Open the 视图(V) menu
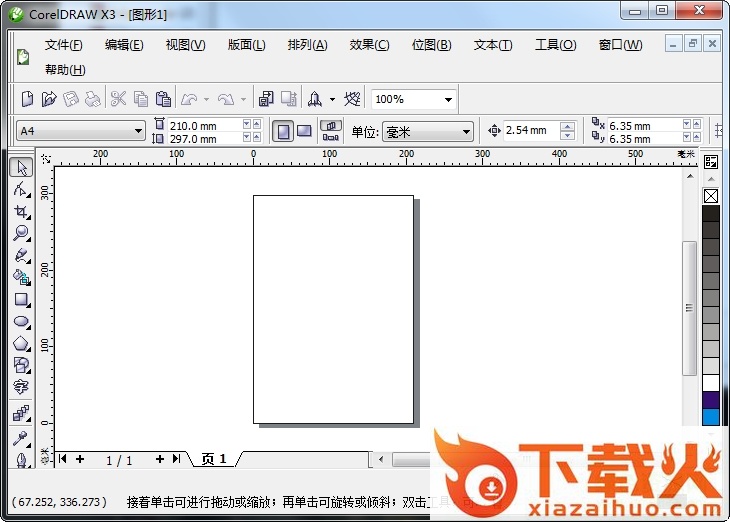730x522 pixels. (185, 45)
